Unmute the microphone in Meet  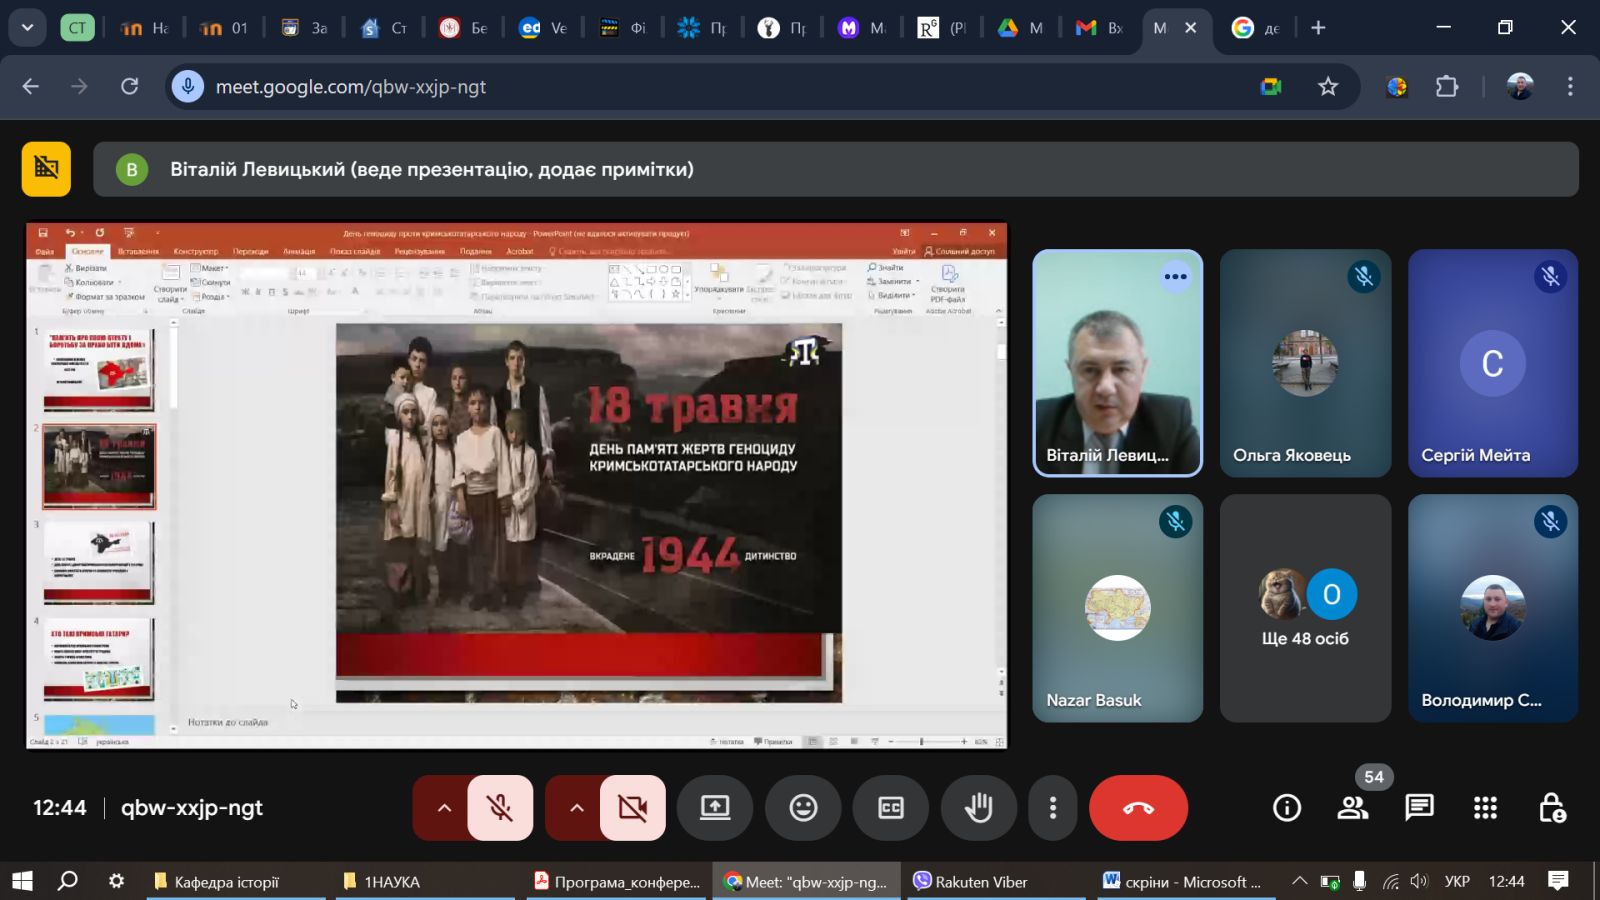(500, 808)
